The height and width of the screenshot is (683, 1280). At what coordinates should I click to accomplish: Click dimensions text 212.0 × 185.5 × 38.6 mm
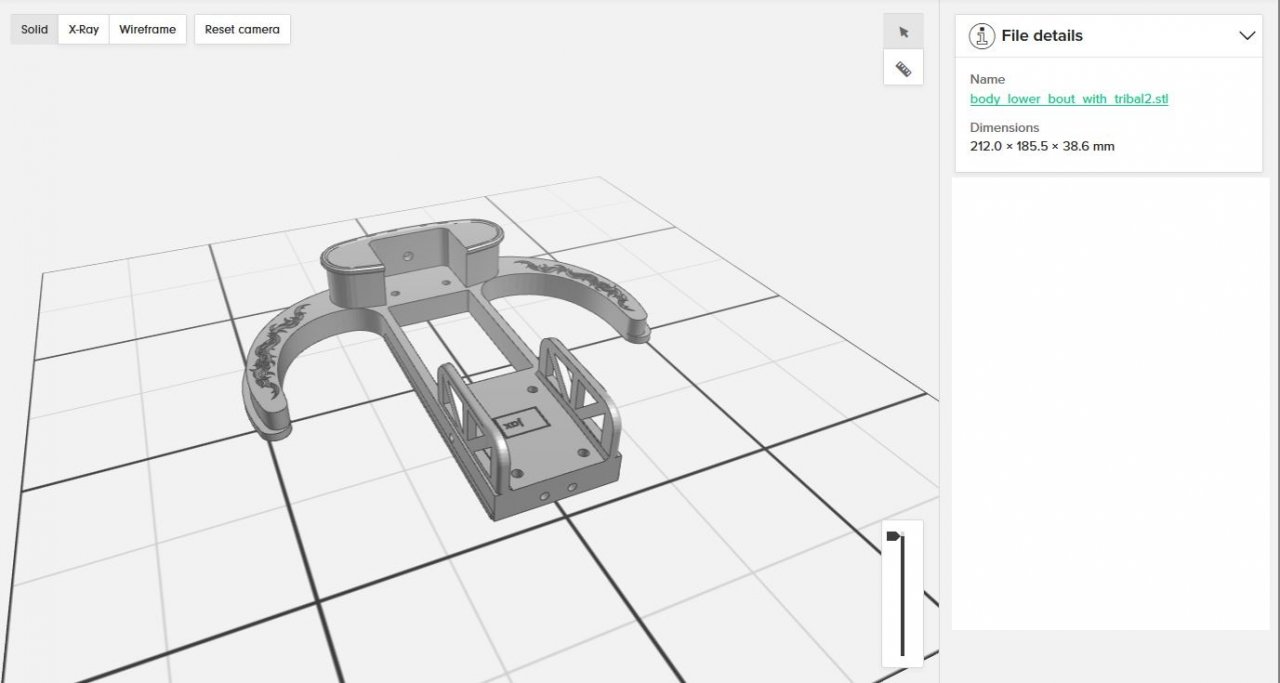[x=1042, y=146]
